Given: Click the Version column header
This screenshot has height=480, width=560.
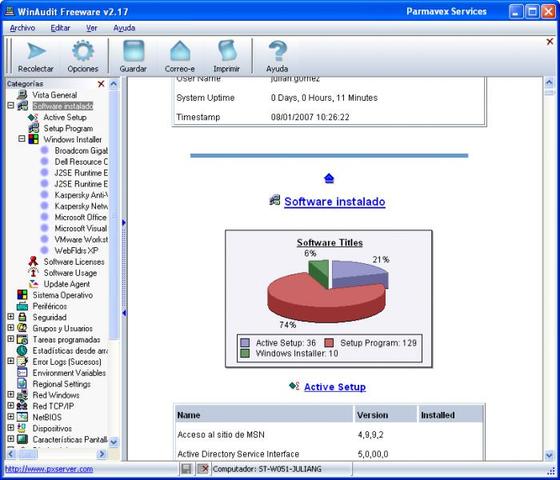Looking at the screenshot, I should 385,415.
